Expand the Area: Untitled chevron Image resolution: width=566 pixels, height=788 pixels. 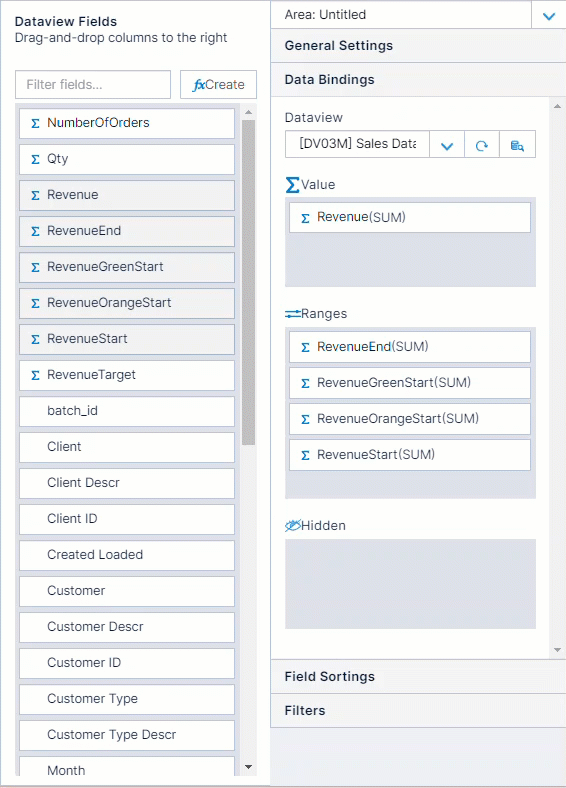tap(549, 16)
